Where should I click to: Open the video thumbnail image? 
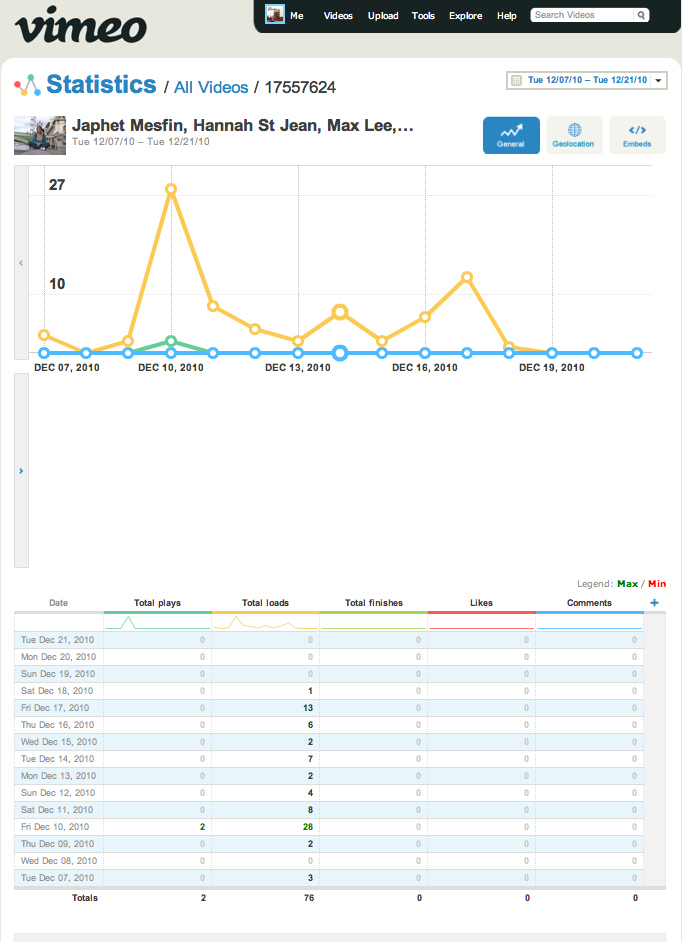40,135
